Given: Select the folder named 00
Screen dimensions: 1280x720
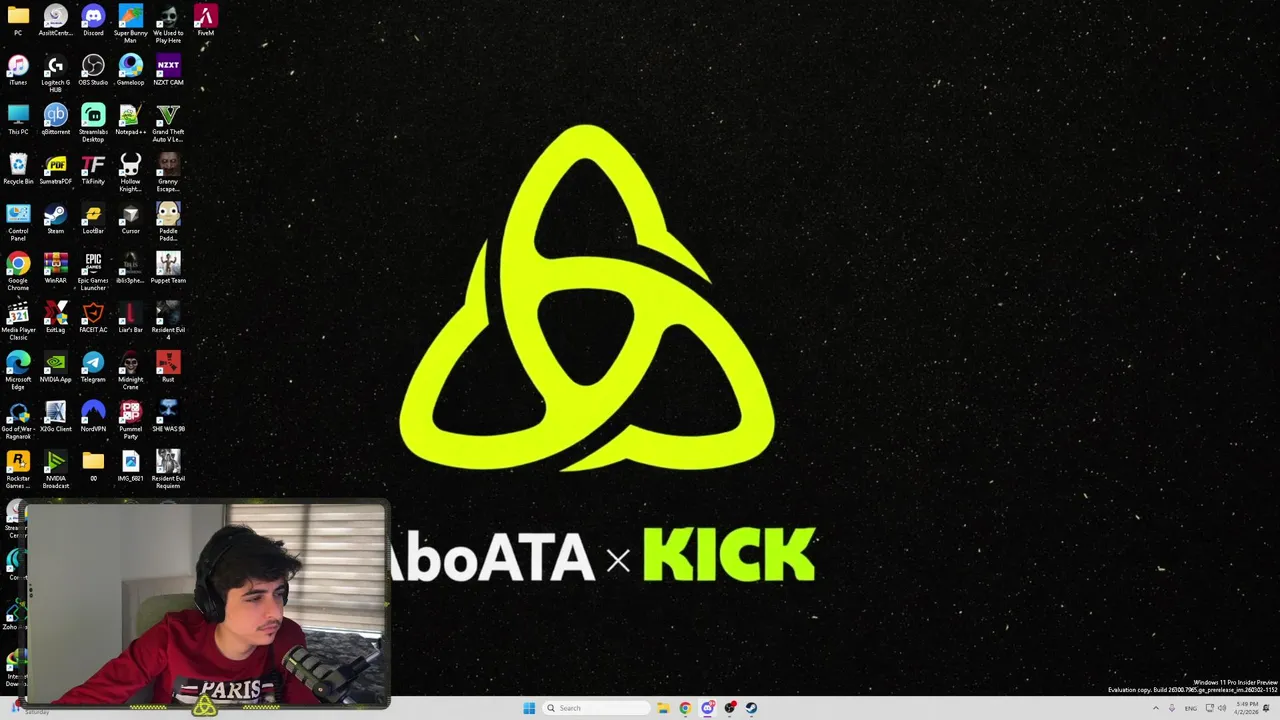Looking at the screenshot, I should click(93, 465).
